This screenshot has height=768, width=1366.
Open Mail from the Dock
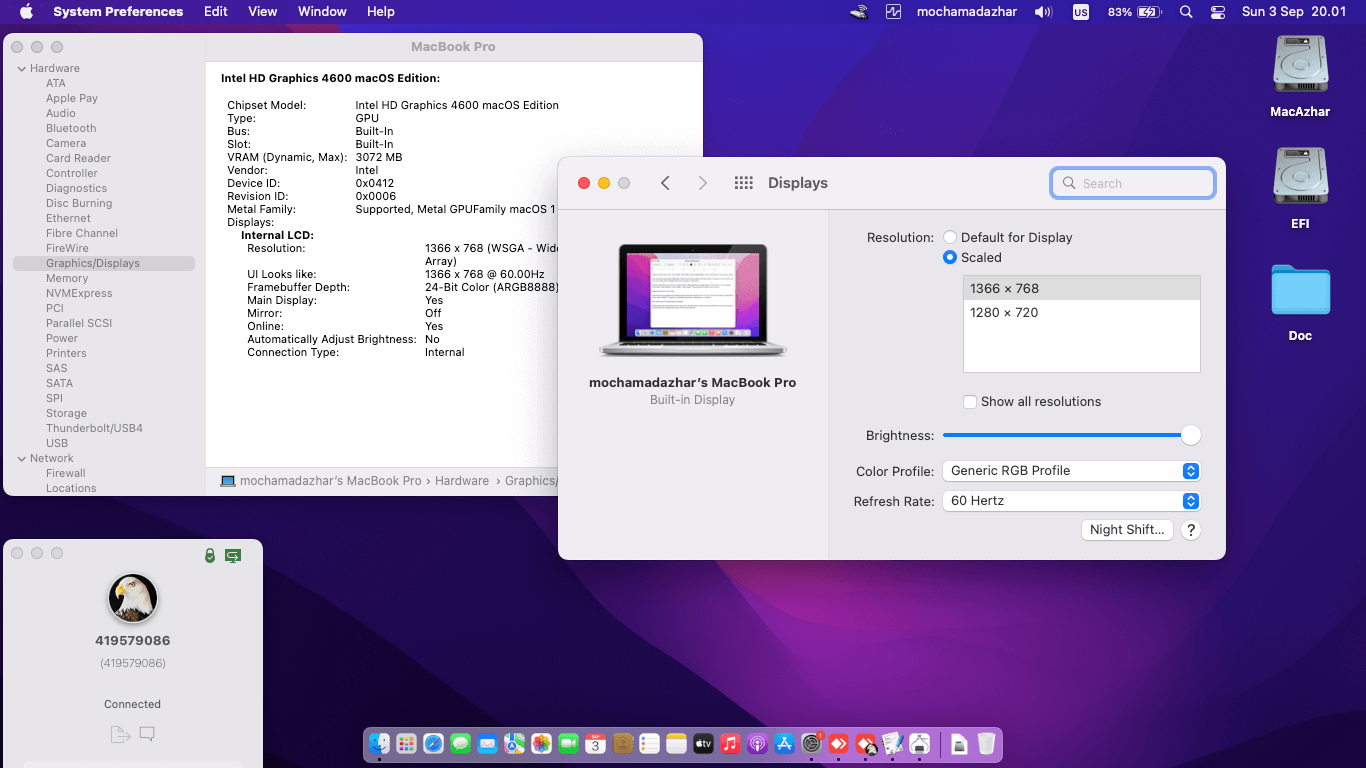[x=487, y=744]
